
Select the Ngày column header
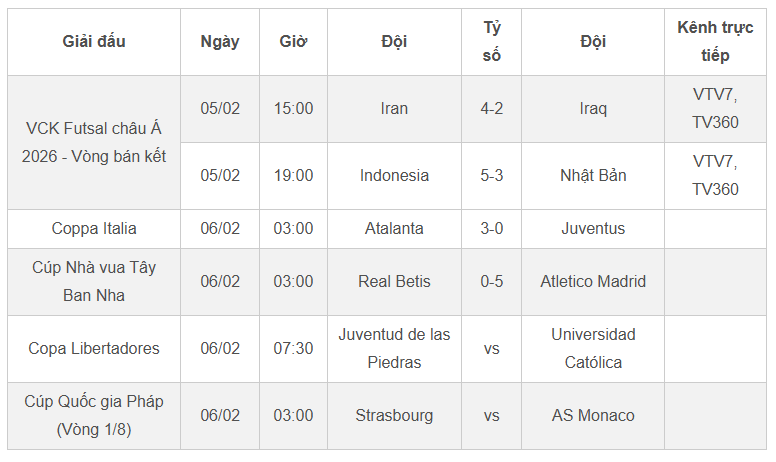click(220, 42)
